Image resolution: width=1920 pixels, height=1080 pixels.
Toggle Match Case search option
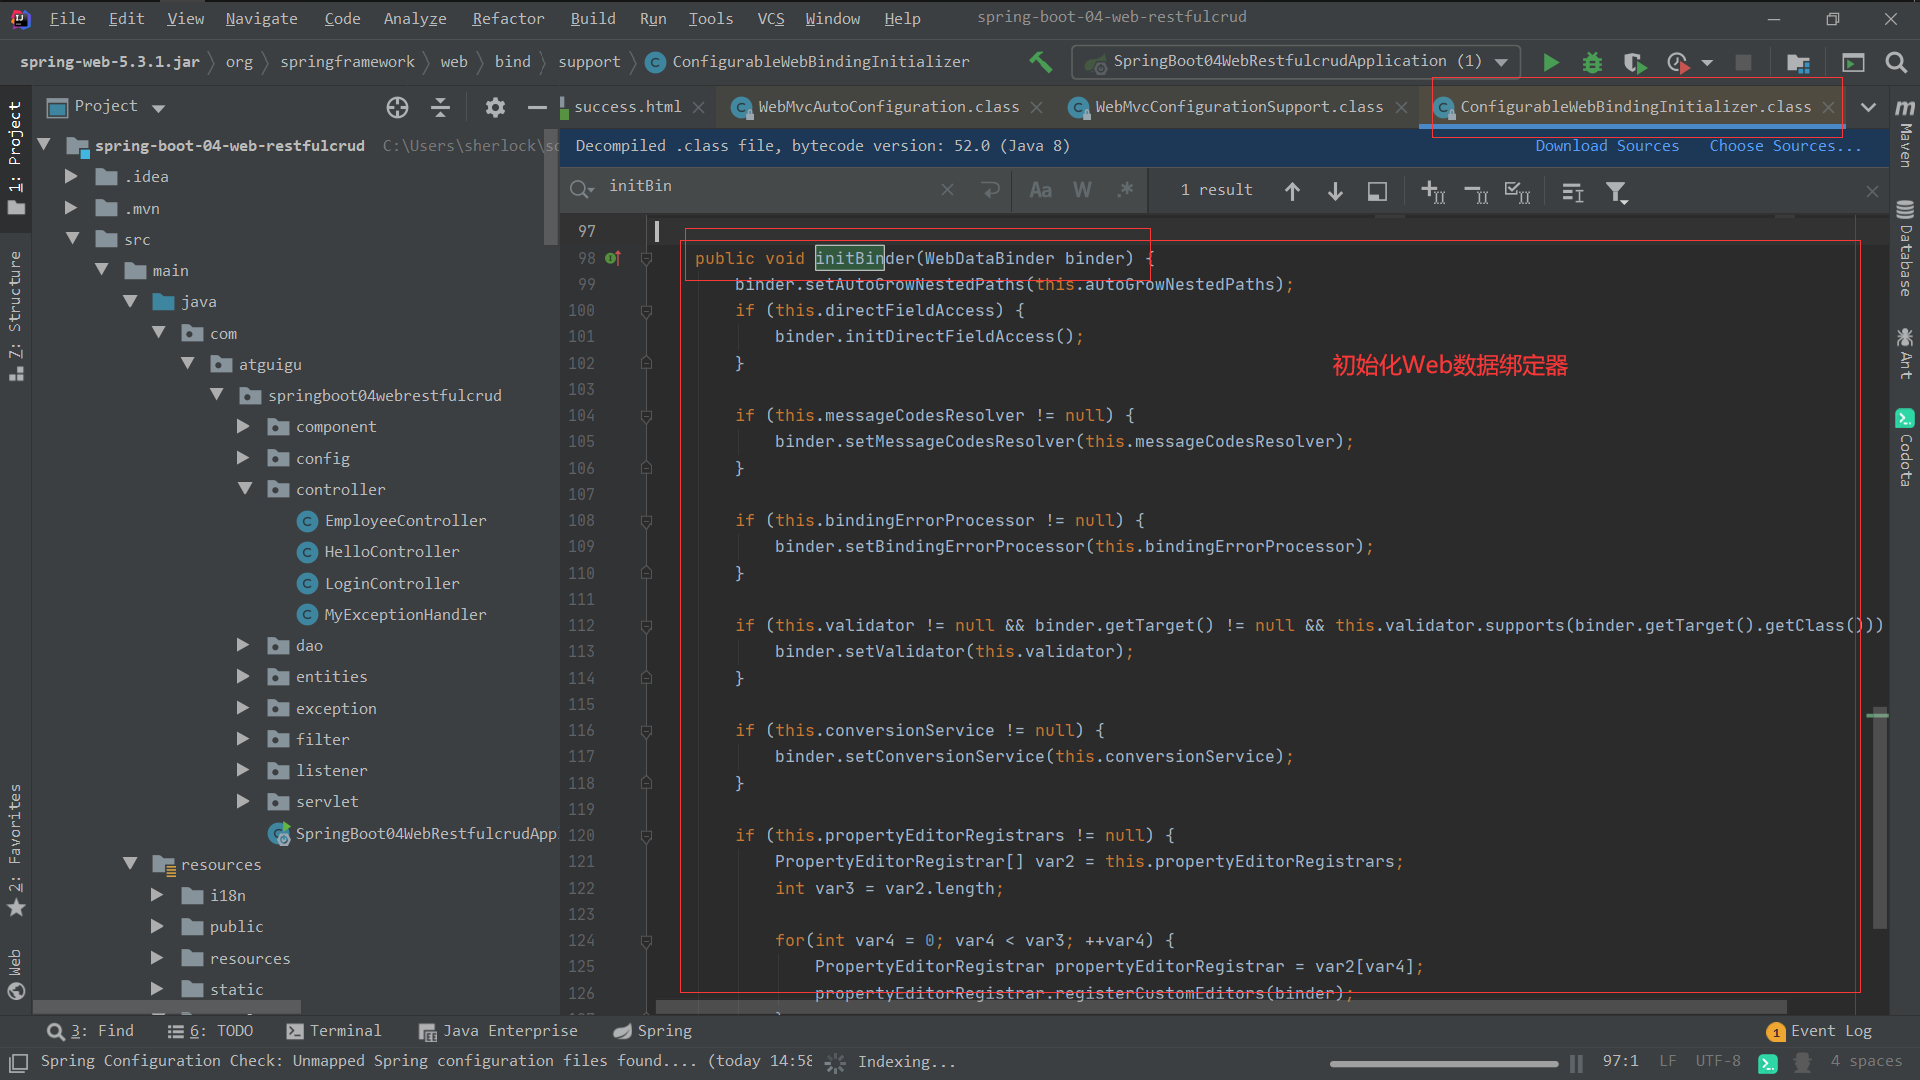[1040, 190]
